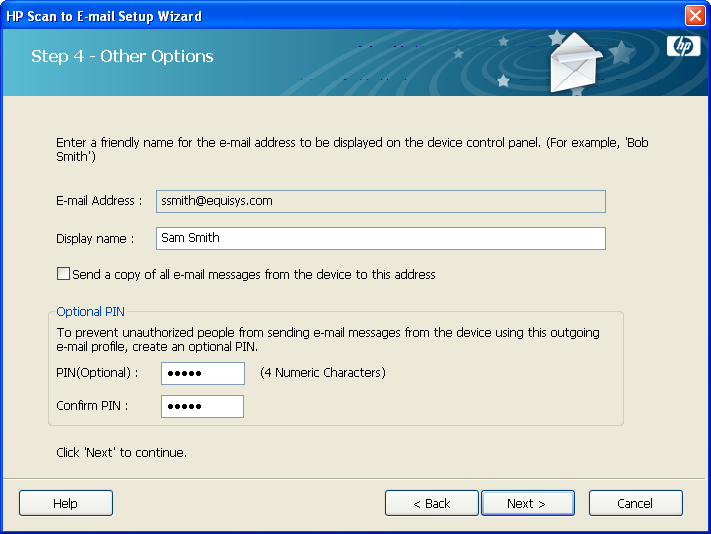Click the 'Optional PIN' group label
The height and width of the screenshot is (534, 711).
tap(90, 311)
